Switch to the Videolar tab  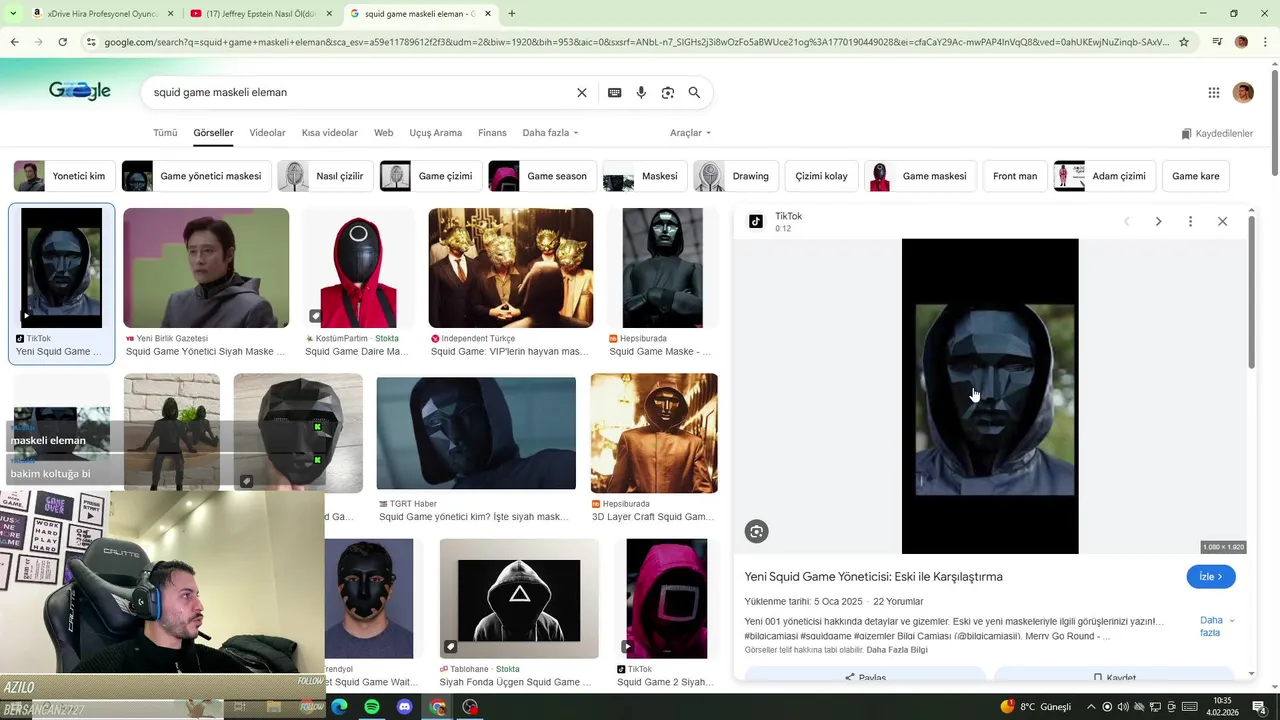(267, 133)
